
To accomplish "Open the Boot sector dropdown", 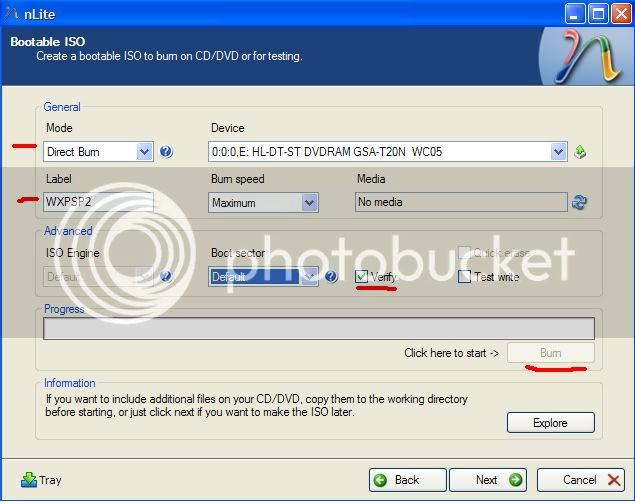I will 263,276.
